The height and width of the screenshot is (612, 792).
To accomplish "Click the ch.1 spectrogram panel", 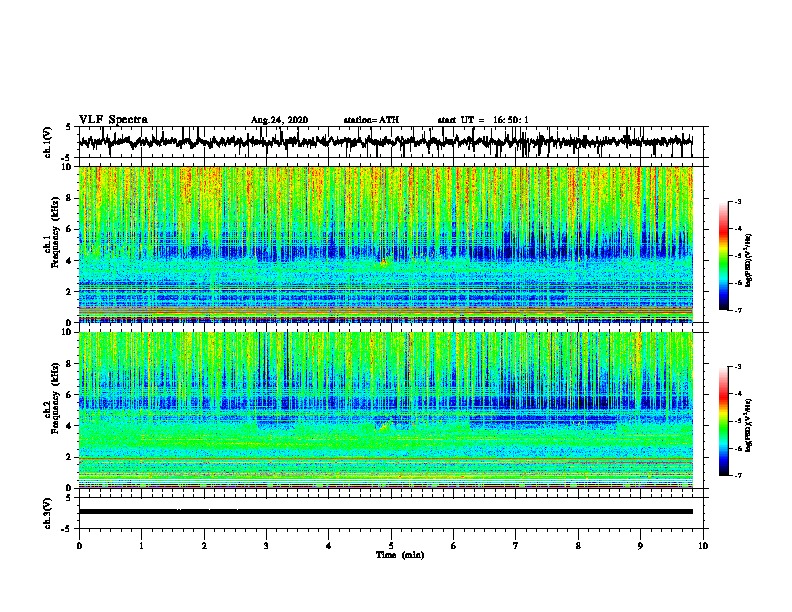I will coord(386,244).
